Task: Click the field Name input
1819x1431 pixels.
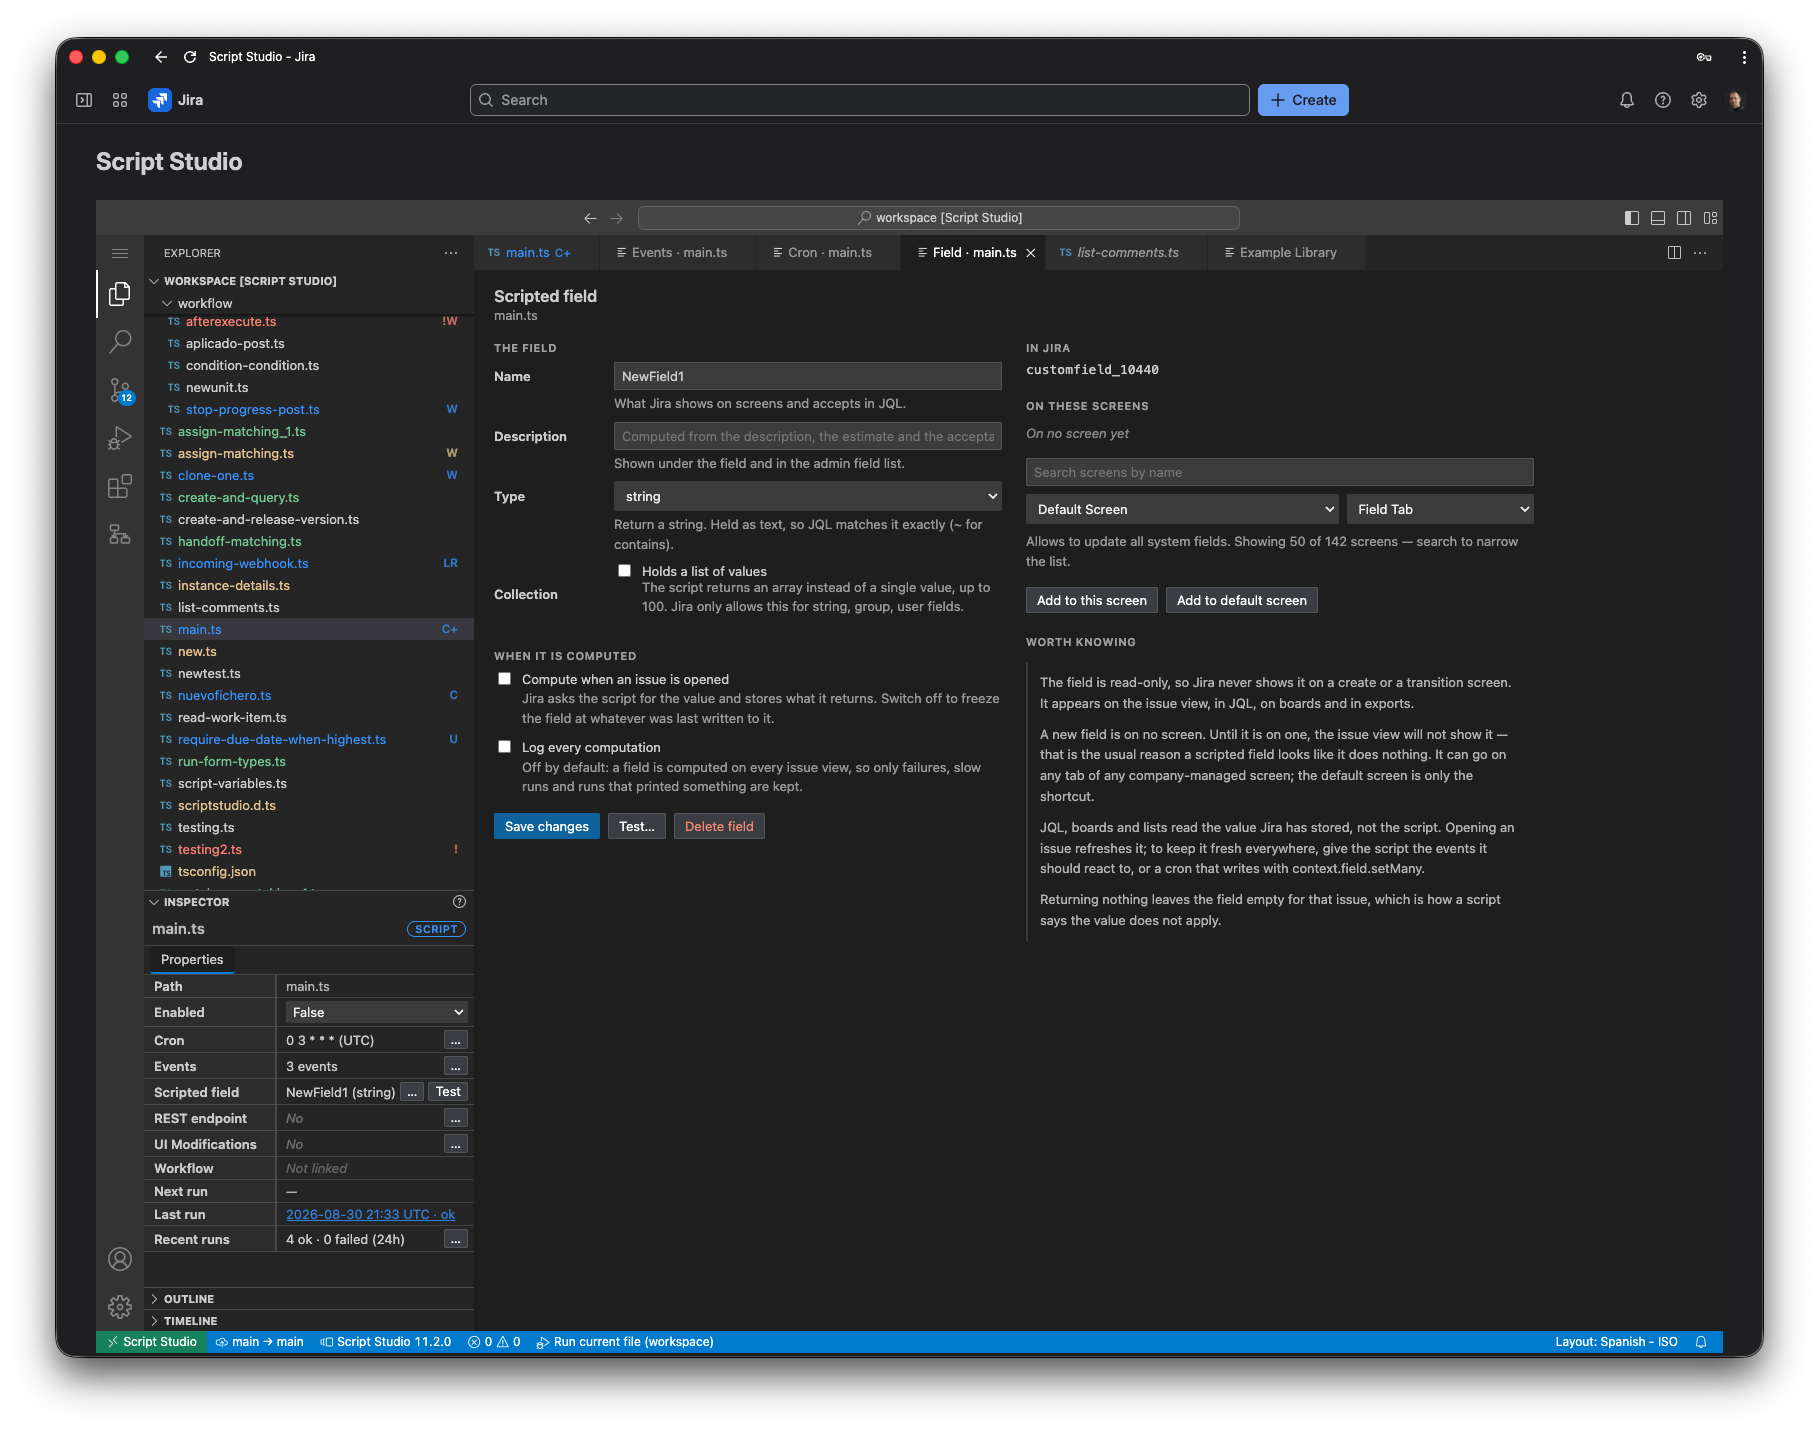Action: [808, 376]
